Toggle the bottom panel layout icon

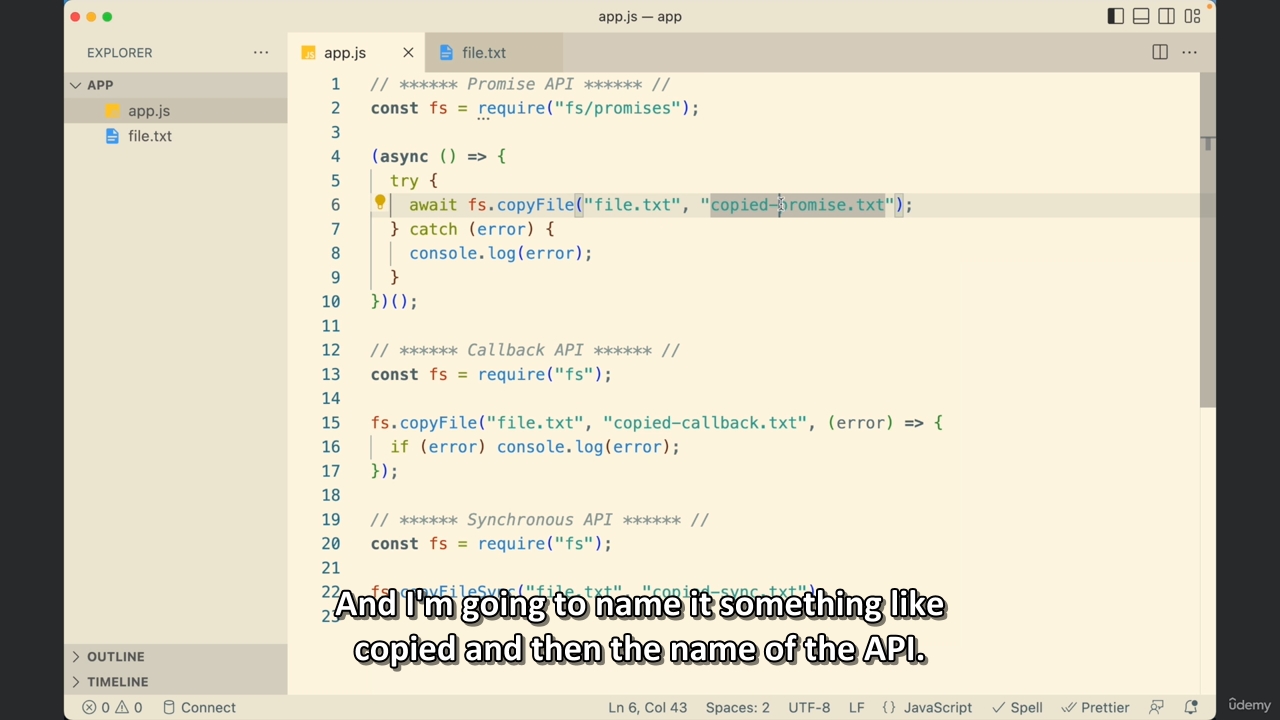1141,16
